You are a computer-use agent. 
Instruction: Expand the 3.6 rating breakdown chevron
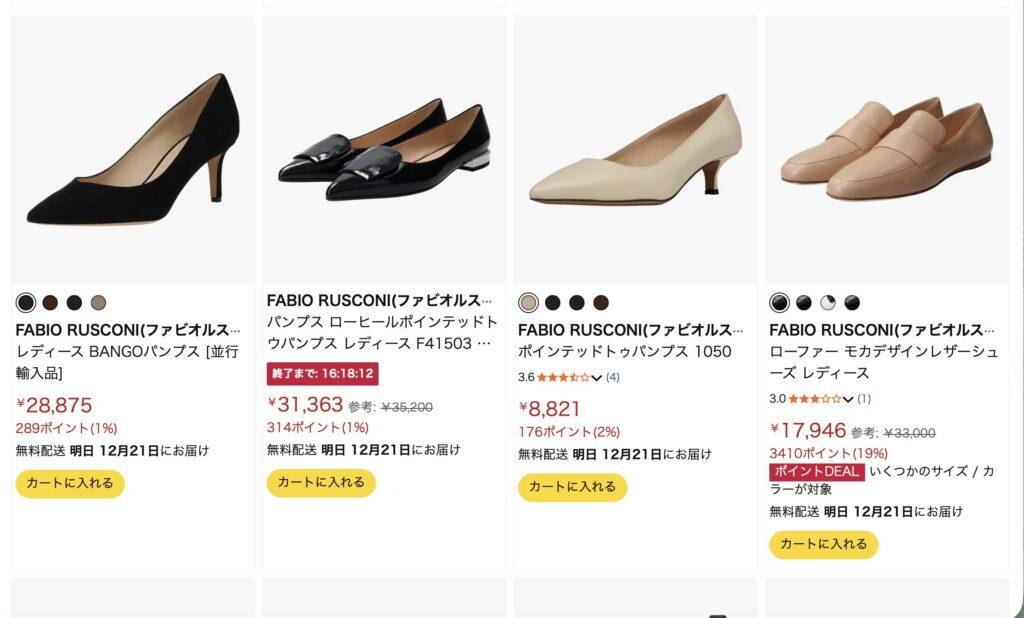[597, 378]
